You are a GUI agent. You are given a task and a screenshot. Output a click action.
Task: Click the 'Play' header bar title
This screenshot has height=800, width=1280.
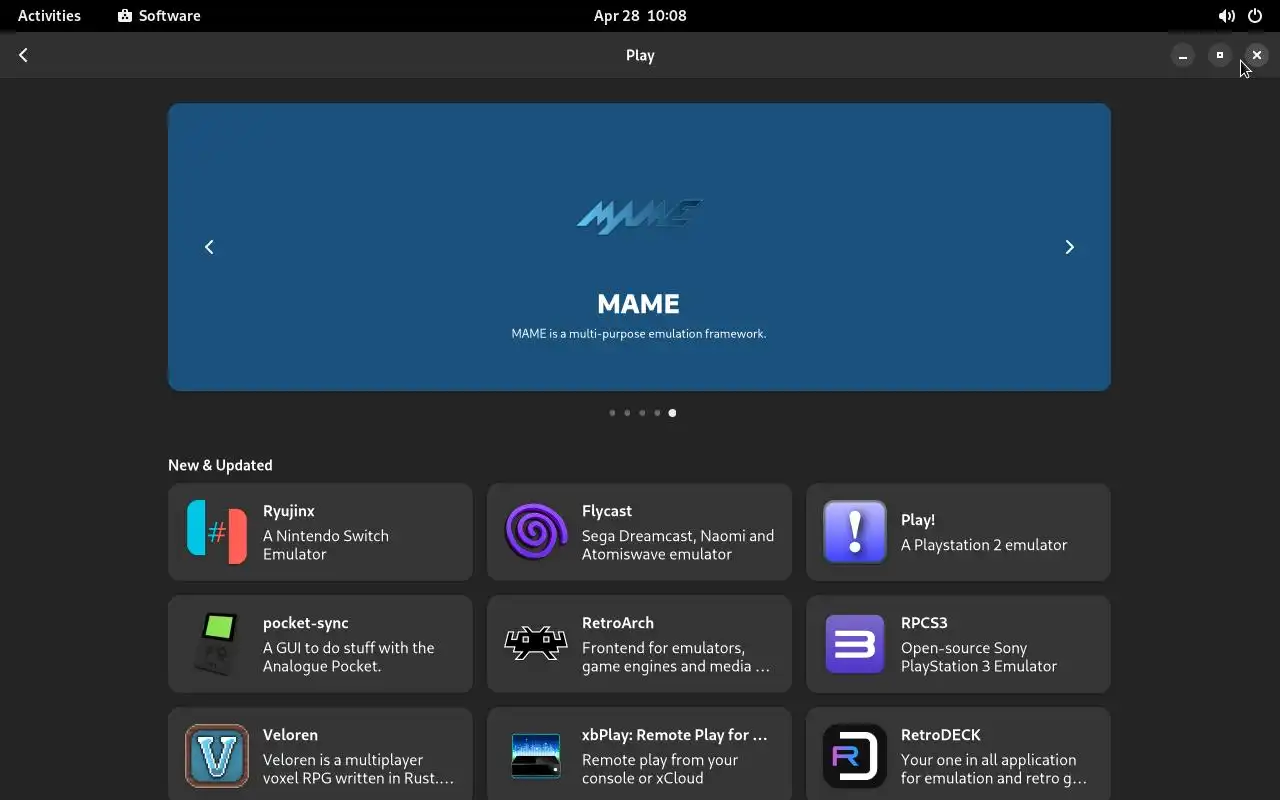[x=640, y=56]
